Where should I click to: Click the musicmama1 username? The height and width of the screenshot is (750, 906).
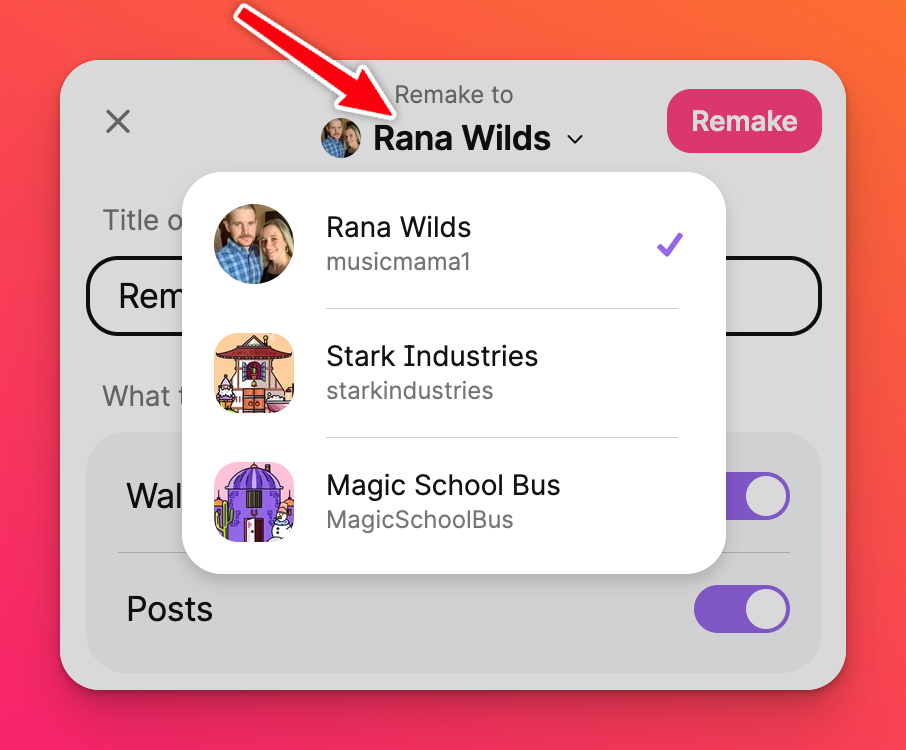pos(399,262)
